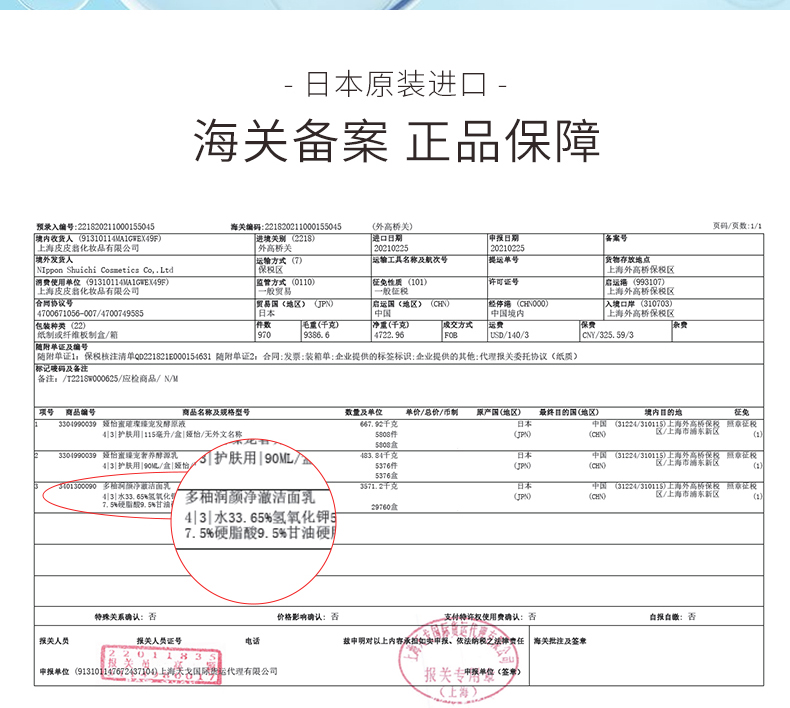Click the 预录入编号 number at top
This screenshot has height=708, width=790.
(95, 227)
